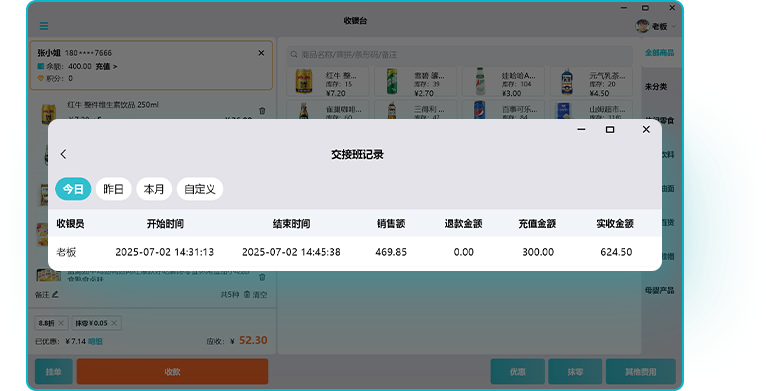This screenshot has height=391, width=766.
Task: Open the 明细 discount details link
Action: click(x=95, y=341)
